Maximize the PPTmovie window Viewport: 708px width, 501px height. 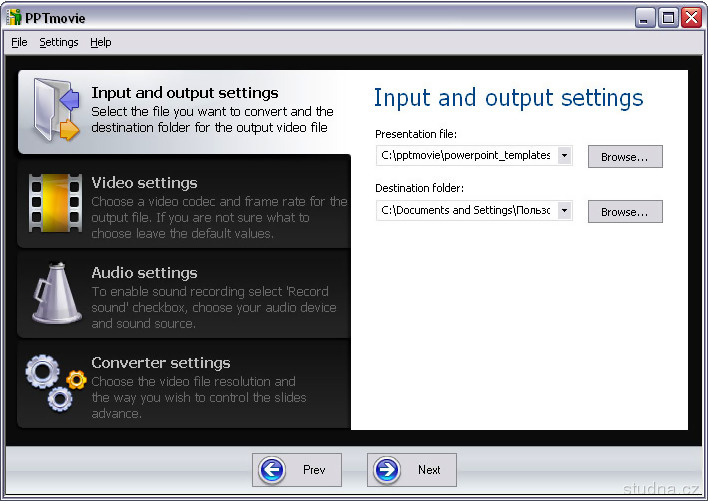tap(668, 17)
